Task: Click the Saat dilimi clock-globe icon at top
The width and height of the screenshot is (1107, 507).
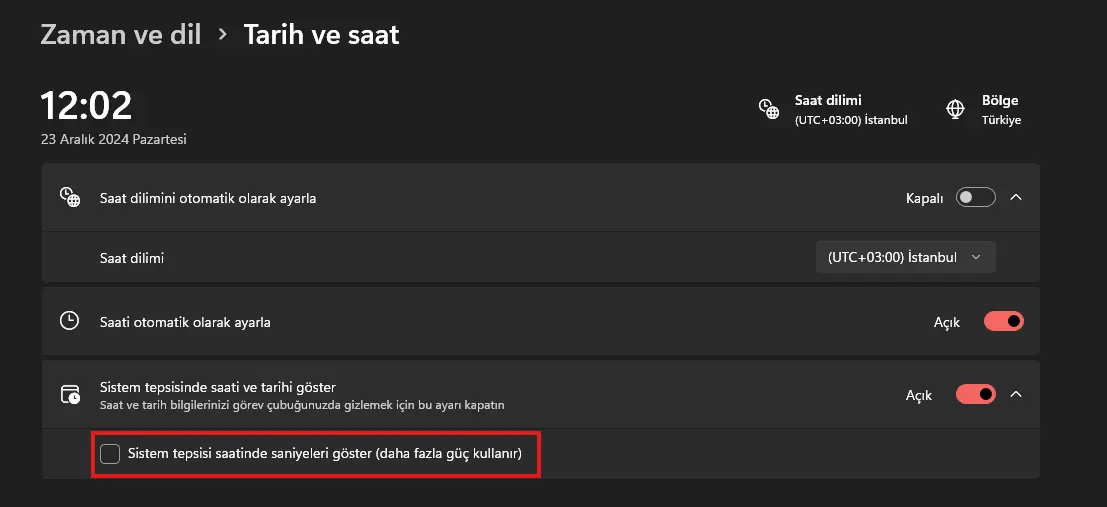Action: click(769, 109)
